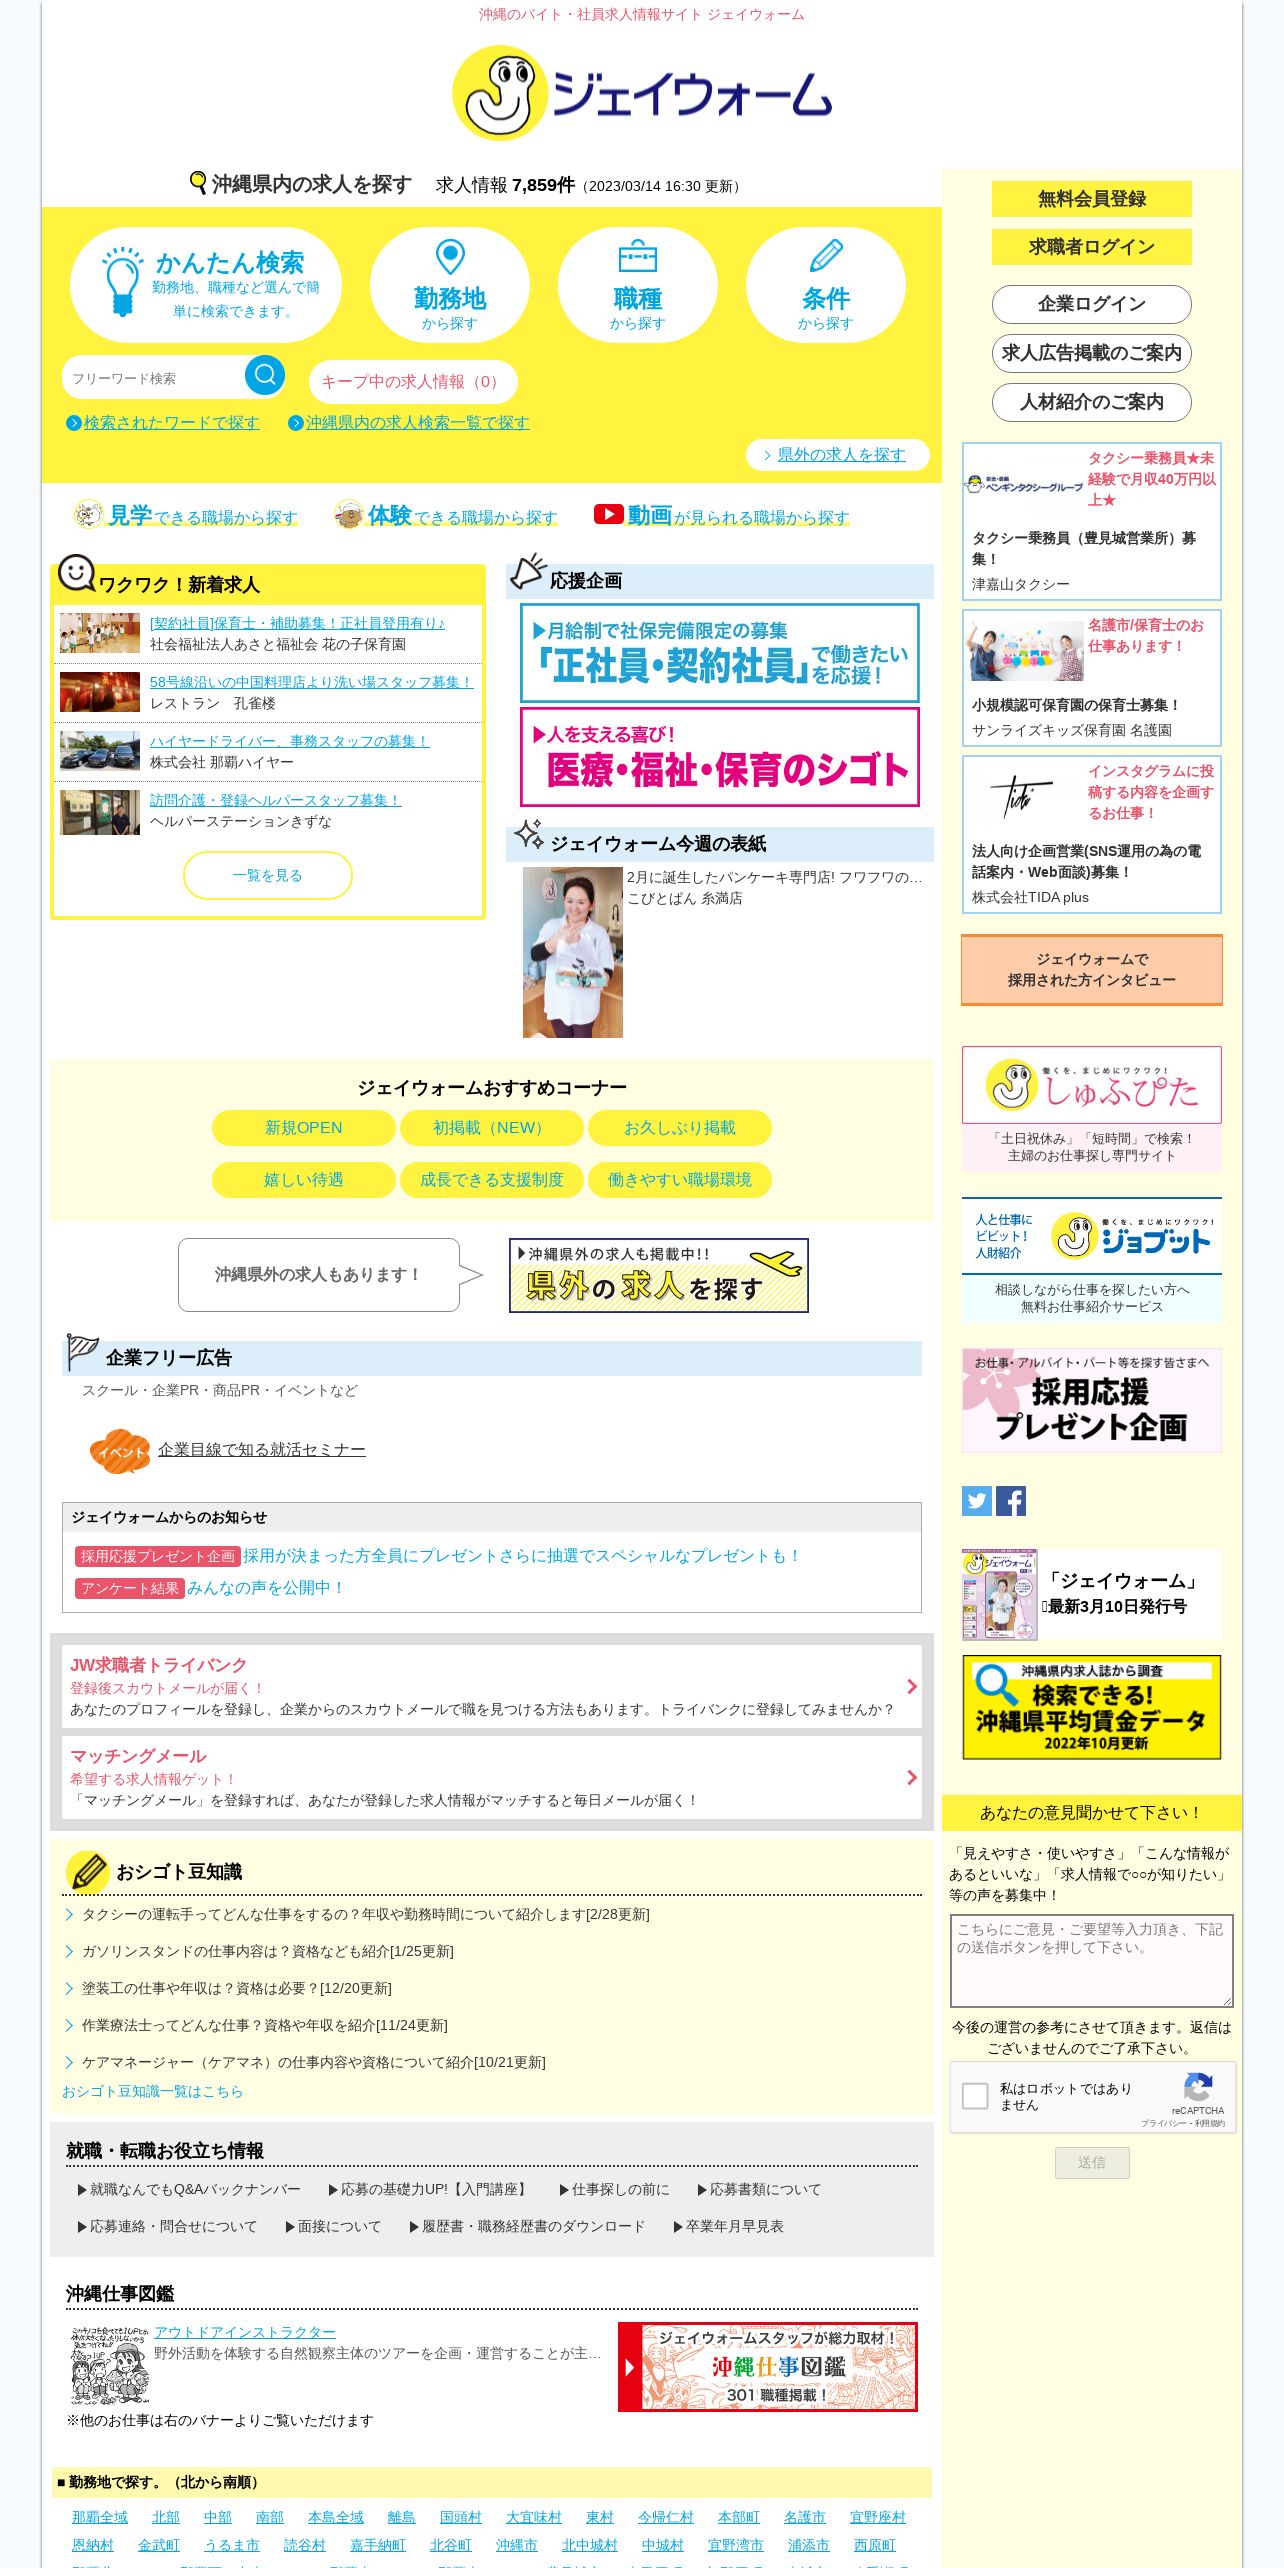
Task: Click the 那覇ハイヤー cars thumbnail
Action: 100,751
